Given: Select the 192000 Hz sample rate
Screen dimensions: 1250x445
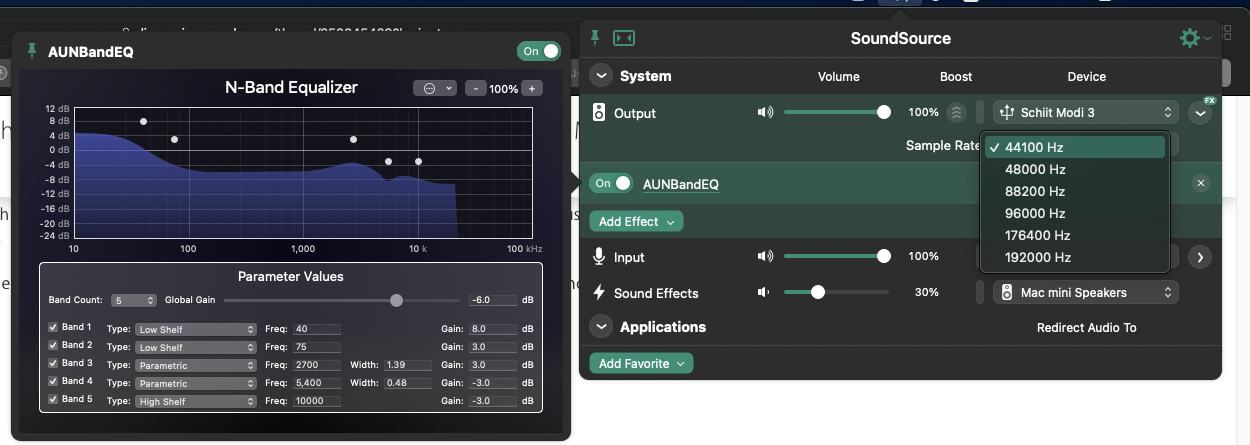Looking at the screenshot, I should click(1075, 257).
